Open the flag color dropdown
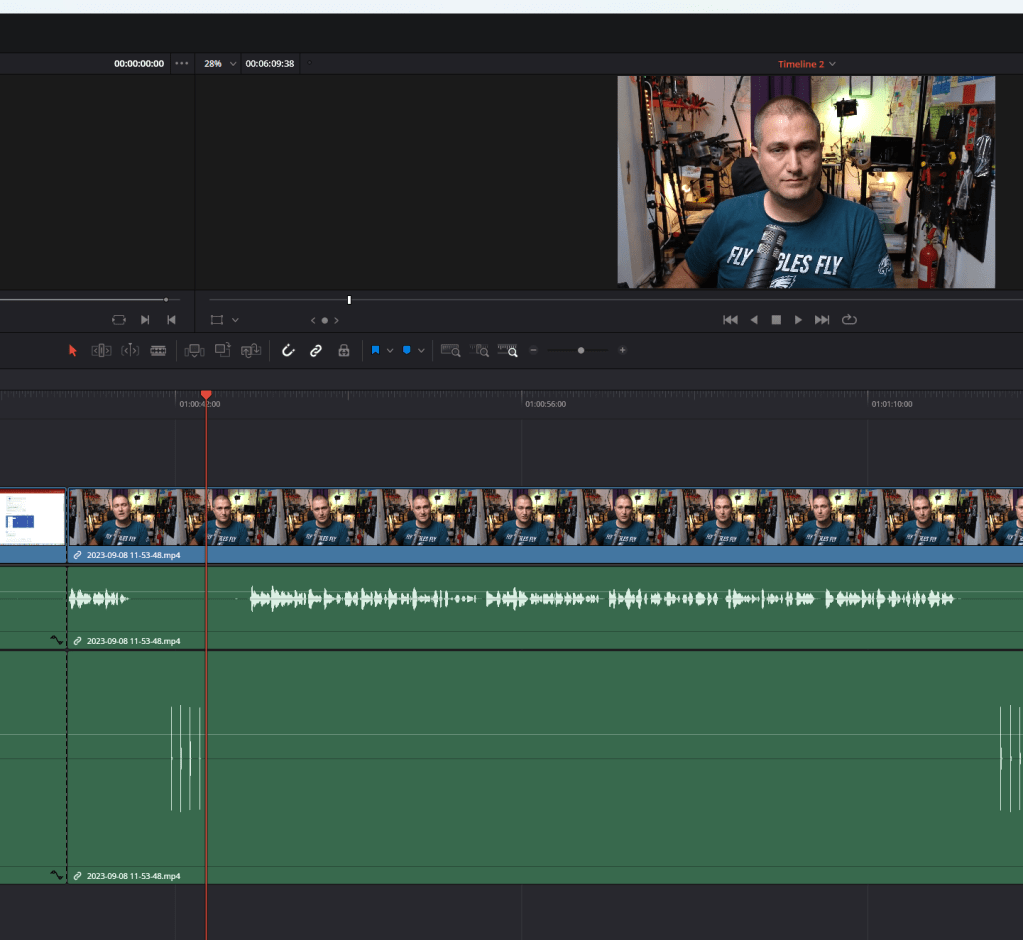This screenshot has width=1023, height=940. [x=390, y=350]
